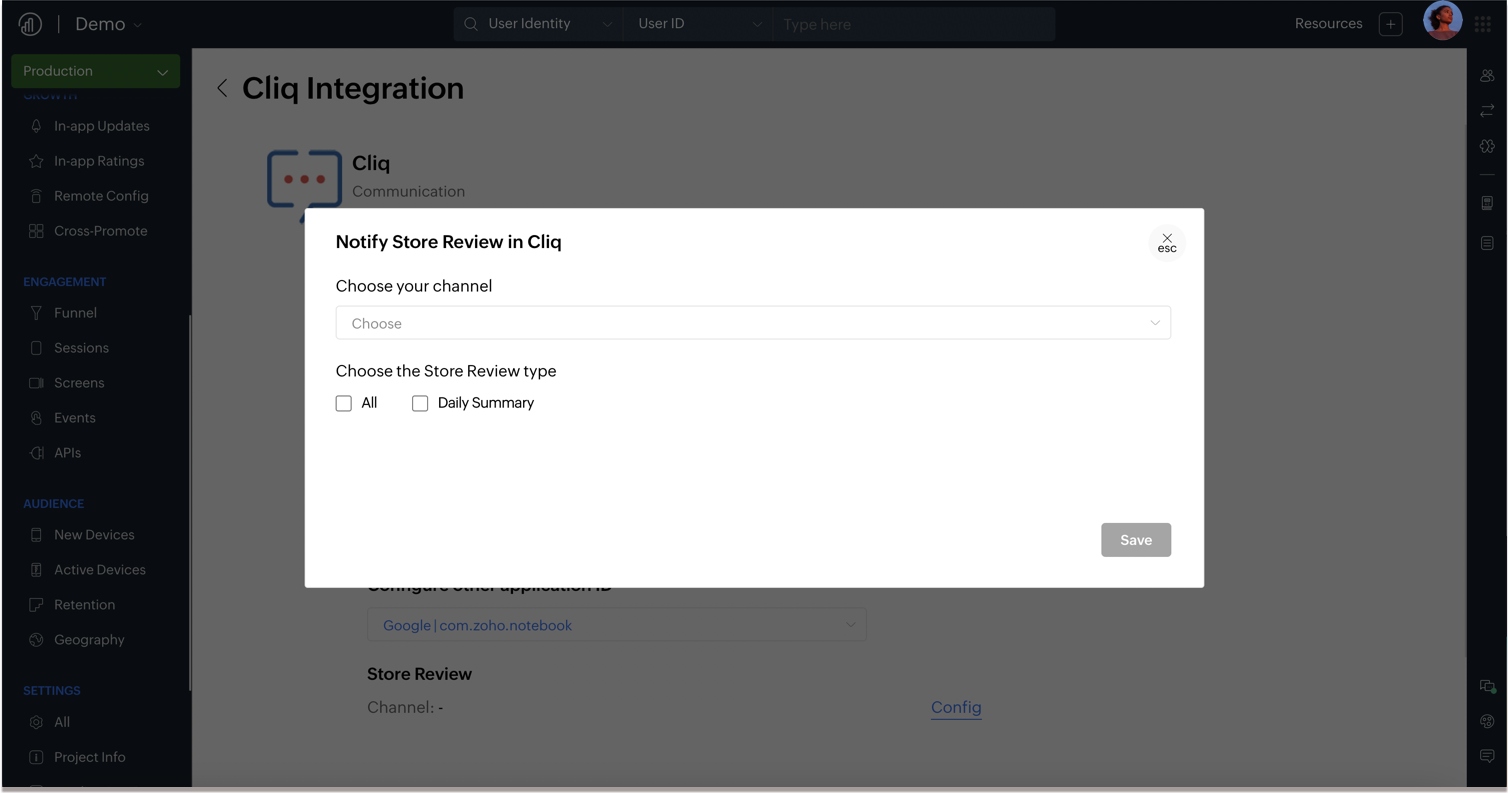Click the Retention icon in the sidebar
Viewport: 1508px width, 793px height.
coord(36,605)
